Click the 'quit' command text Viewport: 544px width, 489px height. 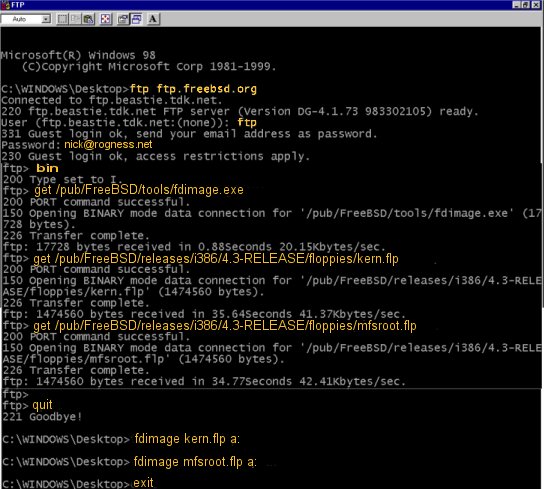(42, 405)
